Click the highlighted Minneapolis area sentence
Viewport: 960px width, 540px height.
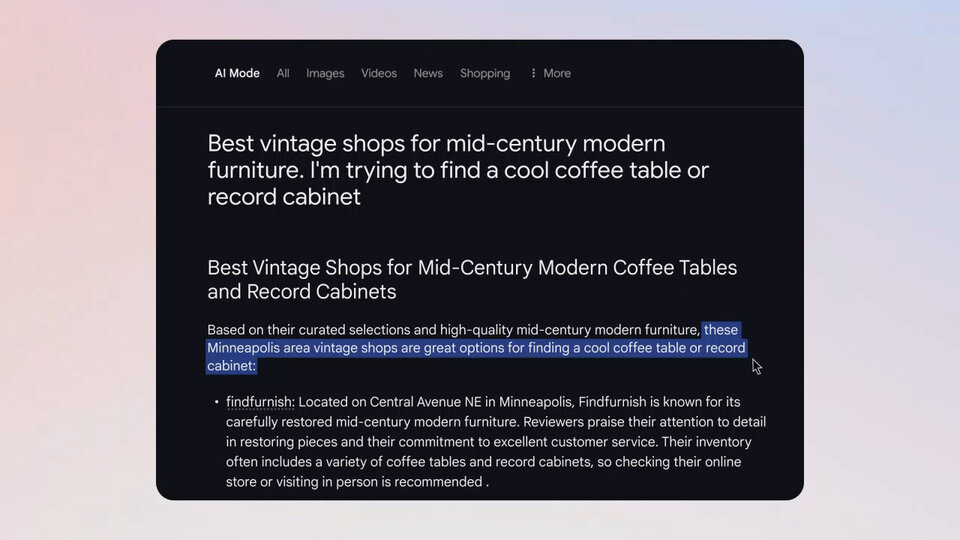tap(476, 348)
